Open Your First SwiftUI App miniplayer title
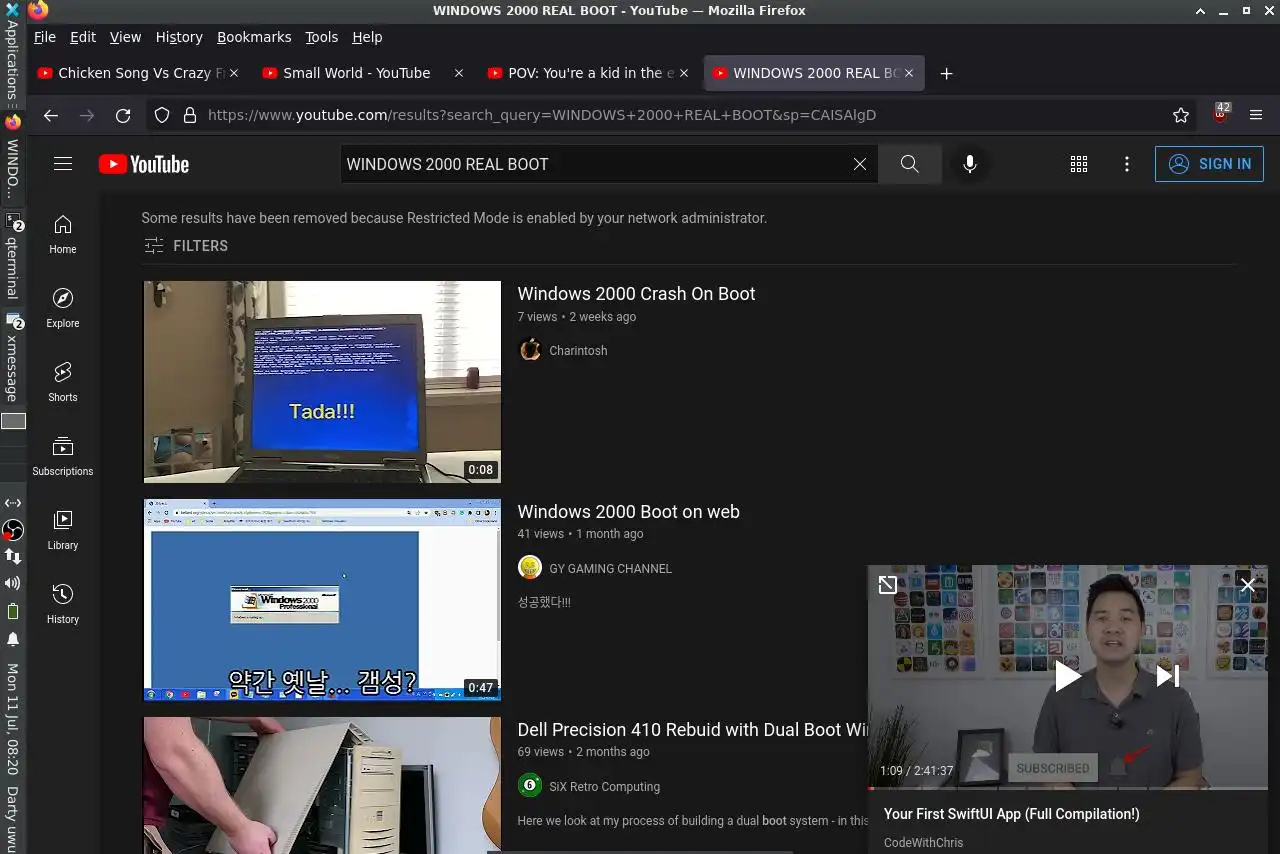The height and width of the screenshot is (854, 1280). click(1011, 814)
